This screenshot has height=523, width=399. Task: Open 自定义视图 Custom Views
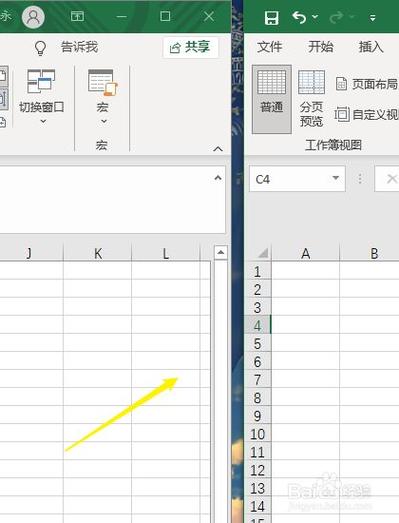(x=367, y=114)
